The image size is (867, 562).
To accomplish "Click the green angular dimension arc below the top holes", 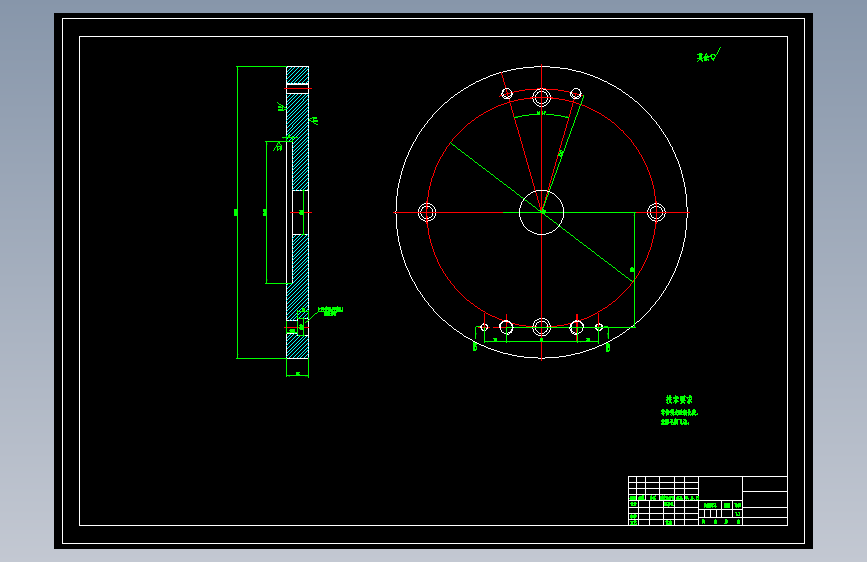I will 541,116.
